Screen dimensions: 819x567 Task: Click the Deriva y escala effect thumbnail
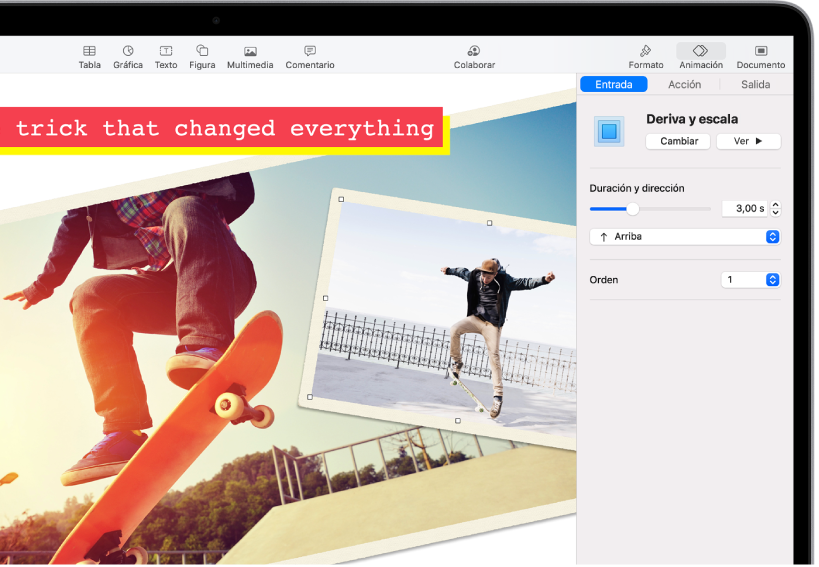coord(608,131)
